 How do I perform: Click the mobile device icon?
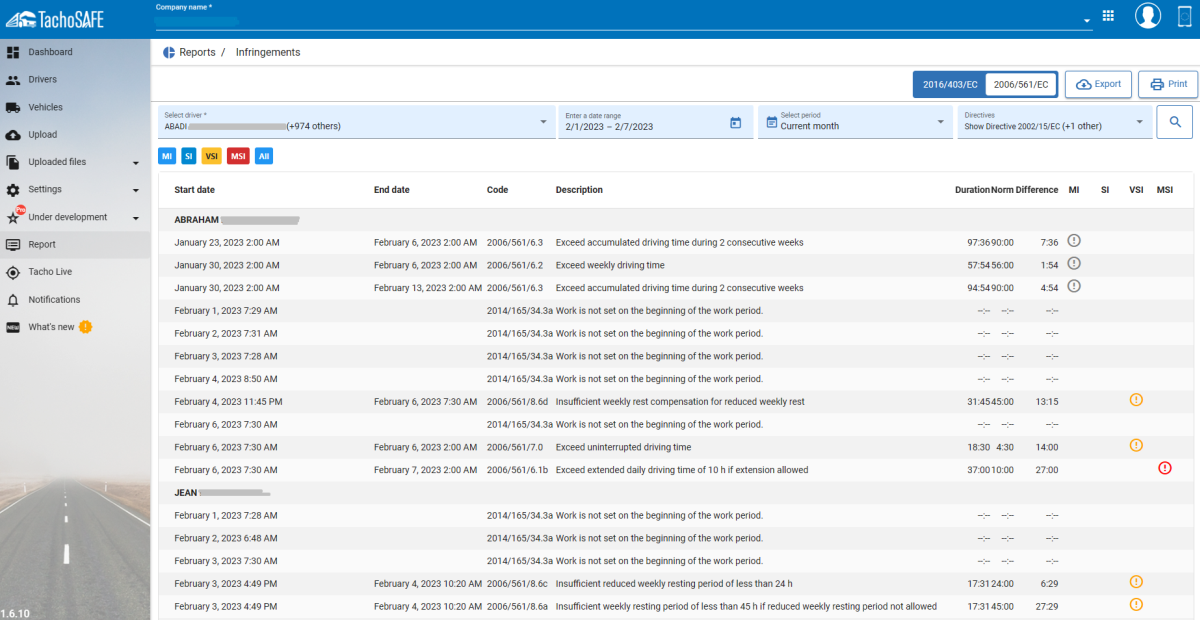click(1184, 16)
